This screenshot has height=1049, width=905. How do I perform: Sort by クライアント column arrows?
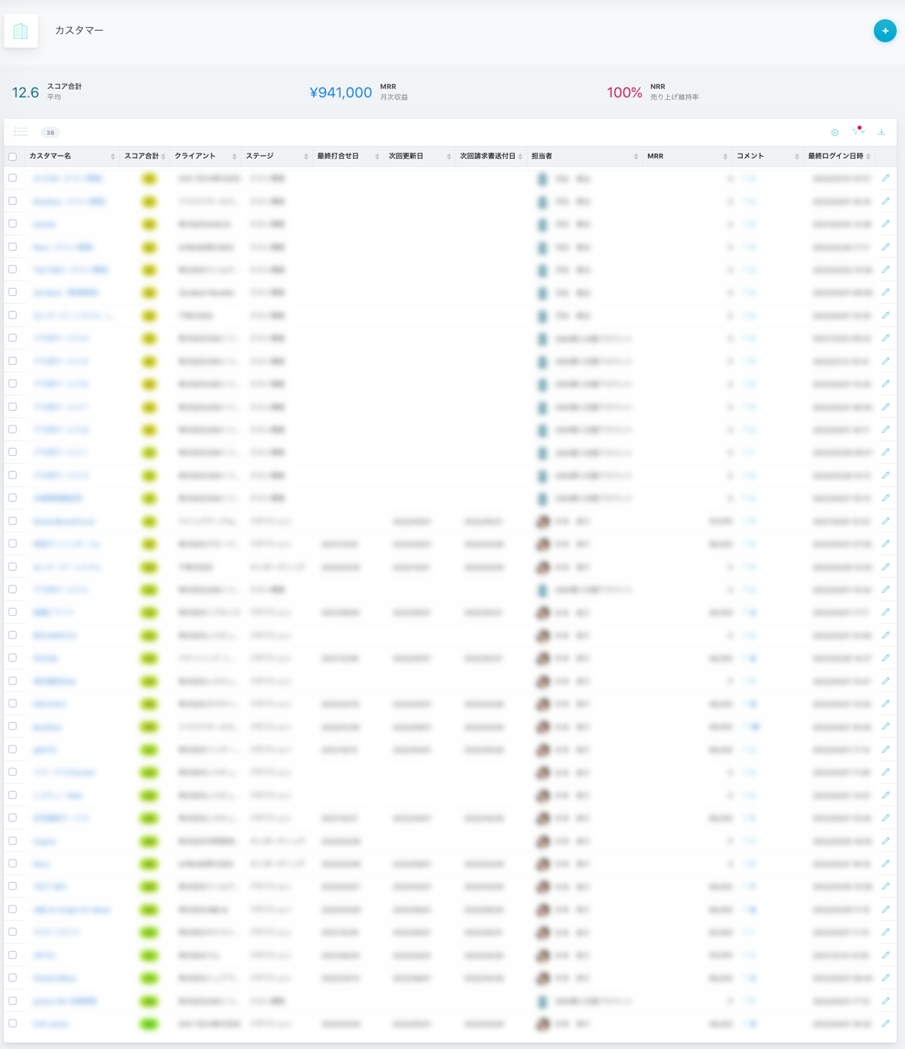(x=234, y=157)
